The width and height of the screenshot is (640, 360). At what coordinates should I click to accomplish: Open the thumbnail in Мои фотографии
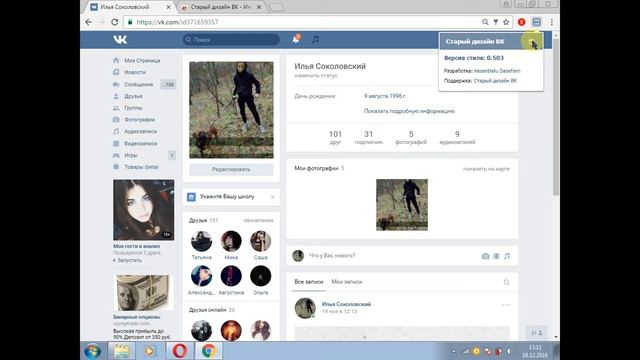402,204
